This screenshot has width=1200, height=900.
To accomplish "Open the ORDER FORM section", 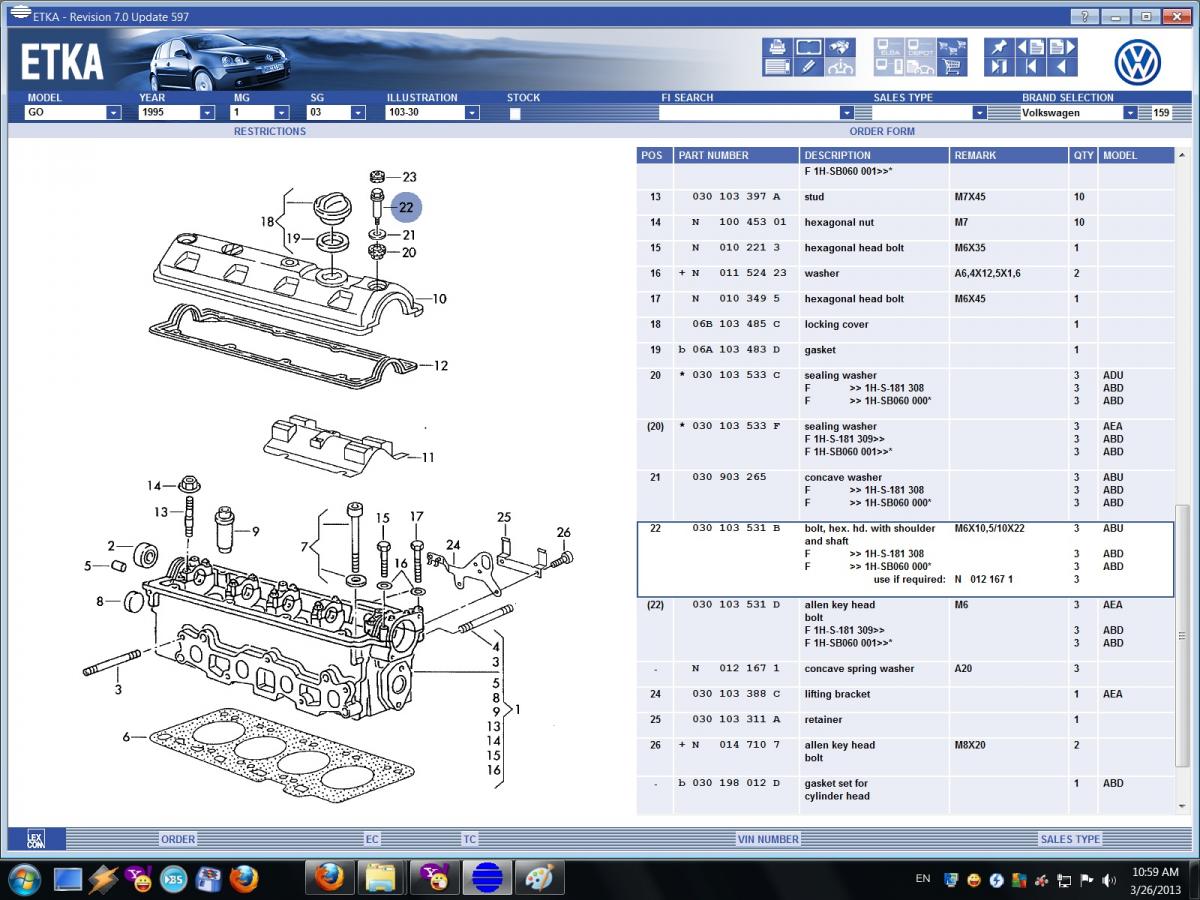I will click(x=882, y=131).
